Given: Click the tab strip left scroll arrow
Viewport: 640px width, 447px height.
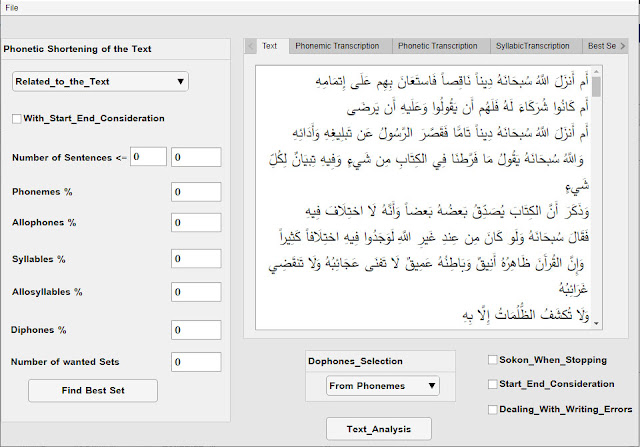Looking at the screenshot, I should click(x=251, y=46).
